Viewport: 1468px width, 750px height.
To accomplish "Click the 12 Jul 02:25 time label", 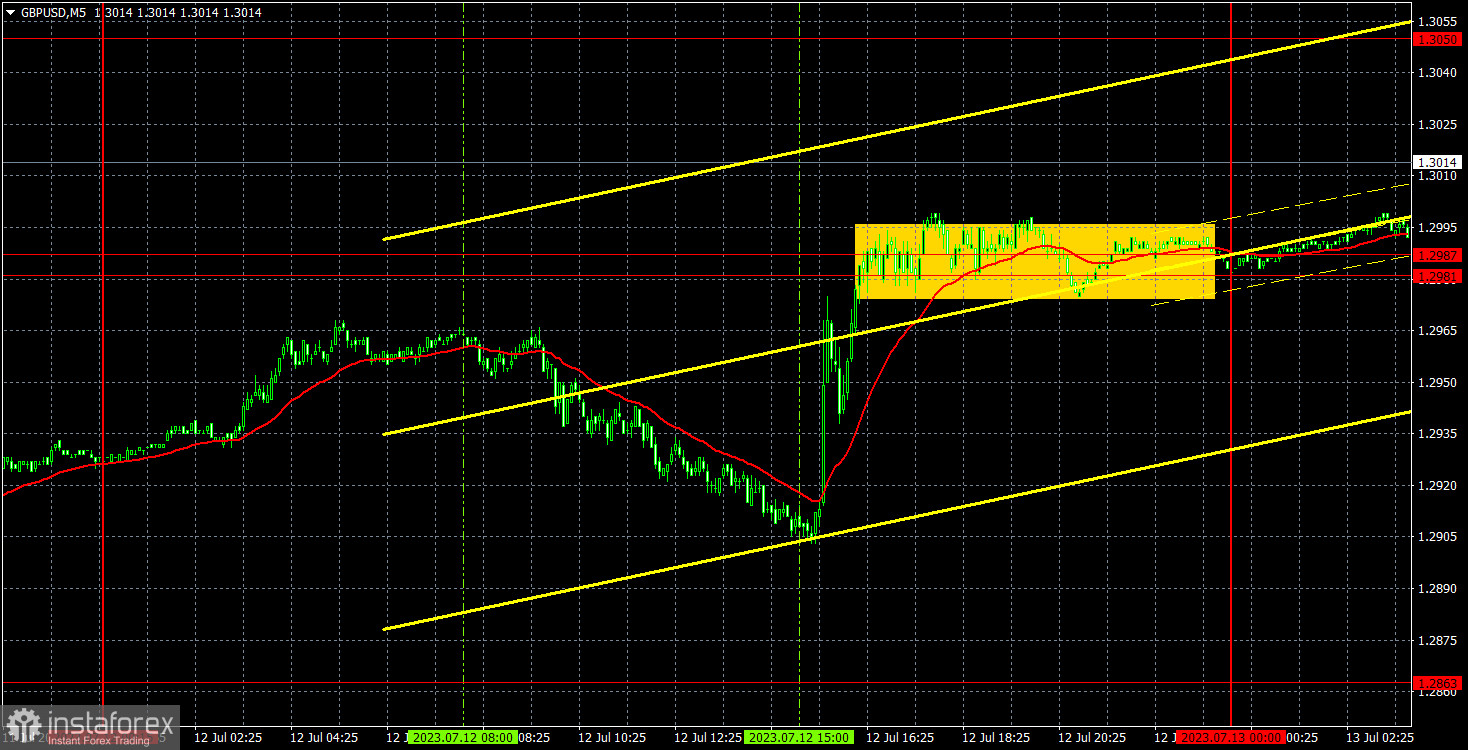I will pos(228,737).
